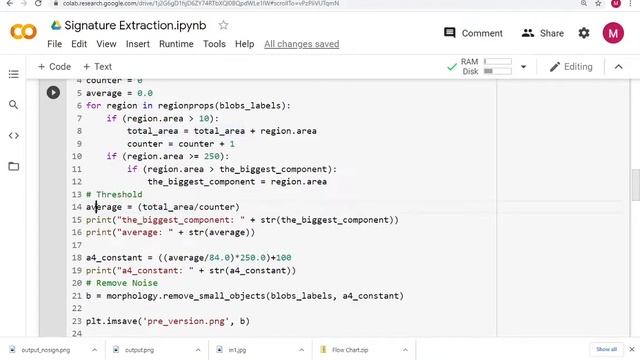Click the 'average = 0.0' line
The height and width of the screenshot is (360, 640).
point(119,93)
